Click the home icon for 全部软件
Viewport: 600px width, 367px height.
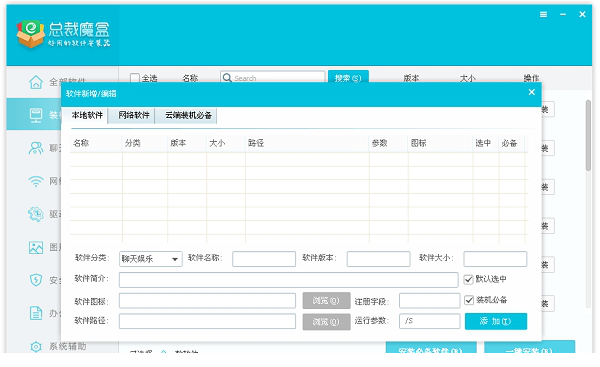pyautogui.click(x=36, y=82)
